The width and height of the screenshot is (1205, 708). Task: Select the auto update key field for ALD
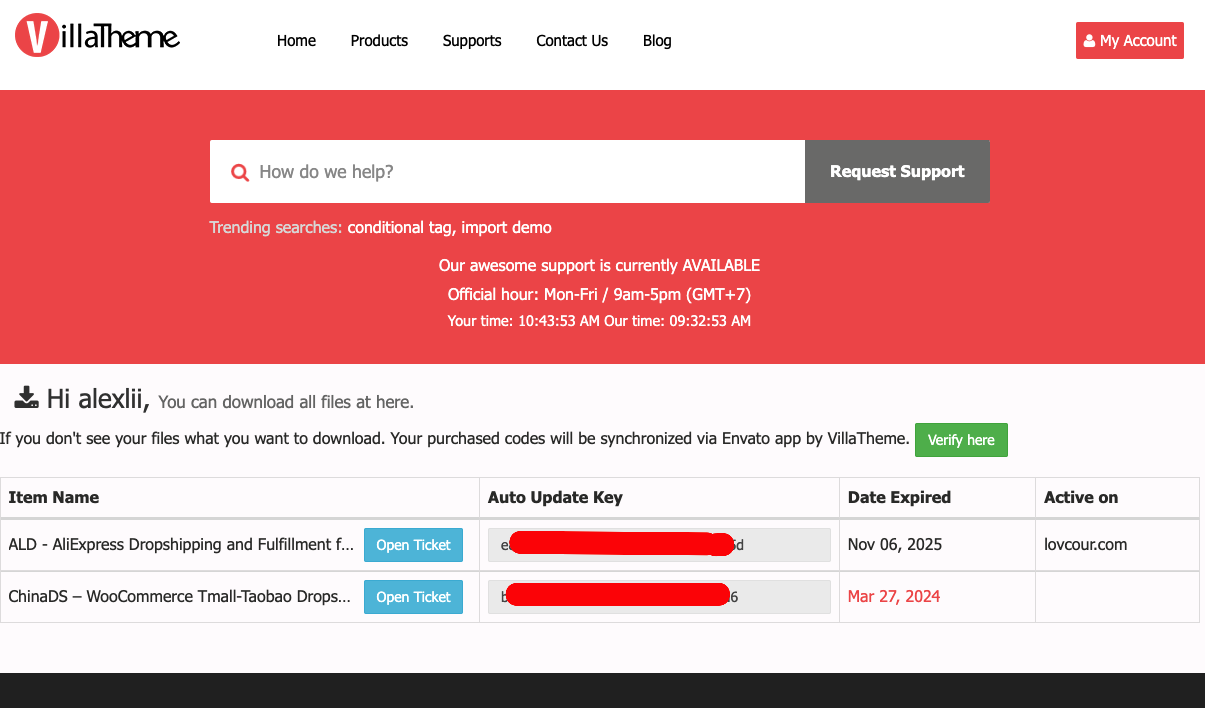tap(659, 545)
